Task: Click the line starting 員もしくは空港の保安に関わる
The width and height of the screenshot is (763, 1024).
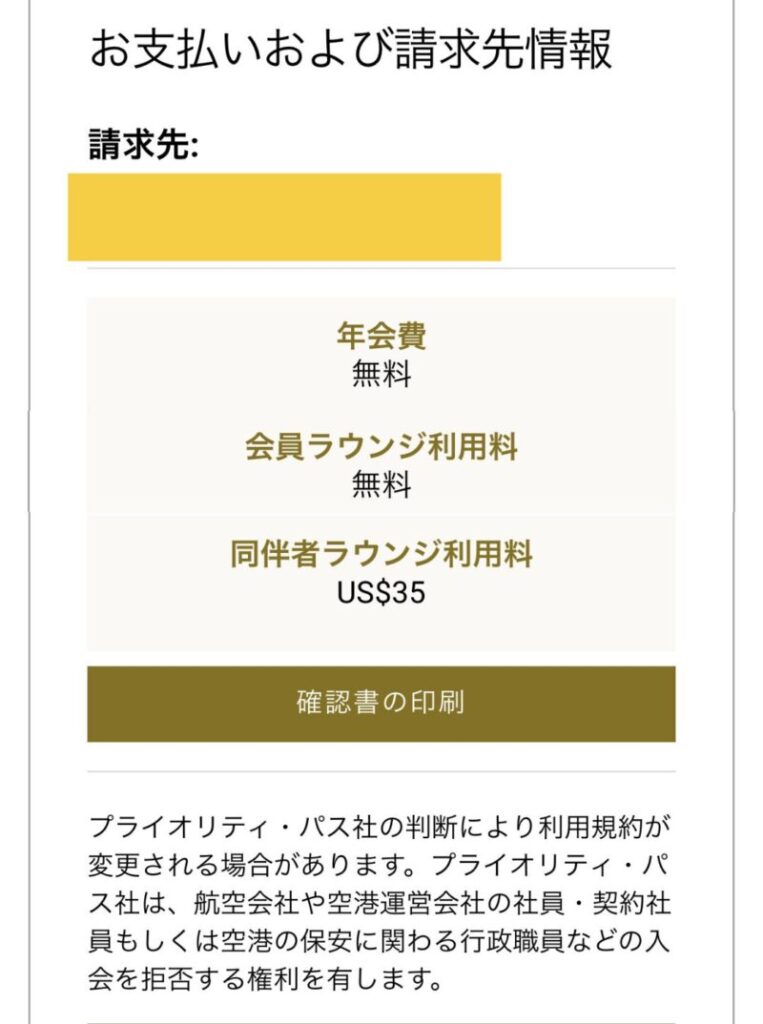Action: point(380,943)
